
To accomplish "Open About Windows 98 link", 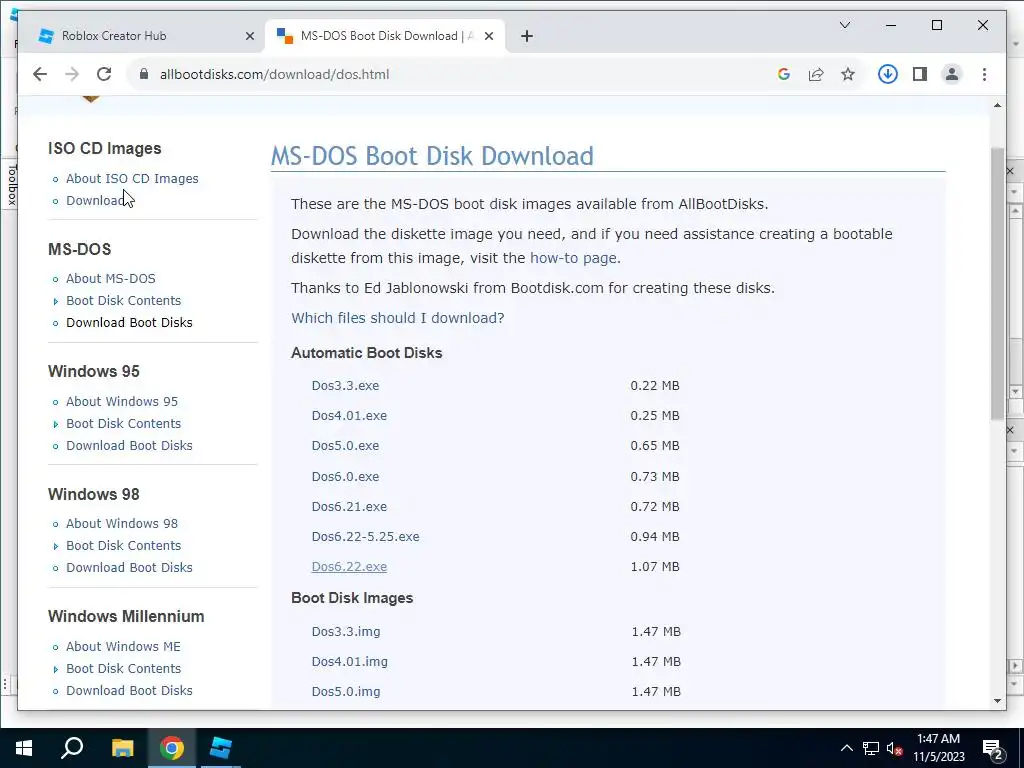I will (x=121, y=524).
